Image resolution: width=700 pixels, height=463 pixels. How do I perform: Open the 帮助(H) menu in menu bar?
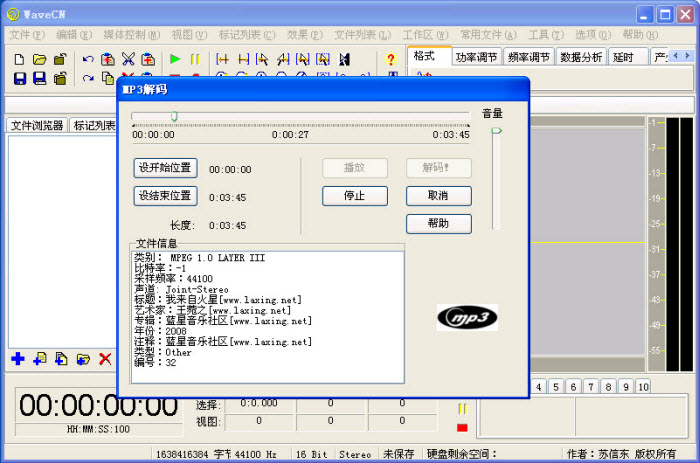click(x=640, y=35)
